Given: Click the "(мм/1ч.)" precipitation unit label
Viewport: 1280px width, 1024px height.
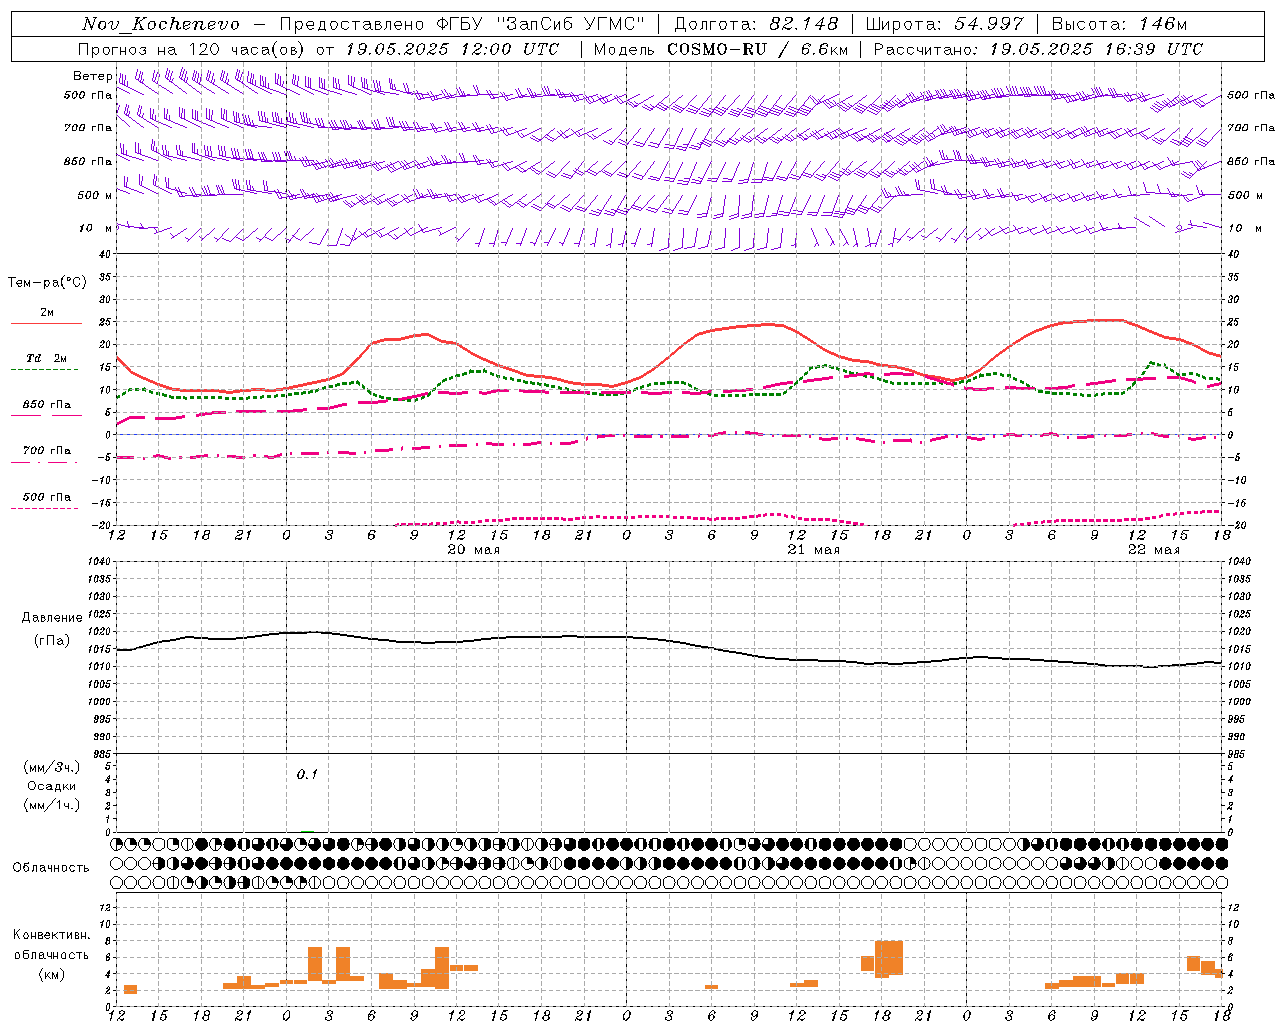Looking at the screenshot, I should [52, 805].
